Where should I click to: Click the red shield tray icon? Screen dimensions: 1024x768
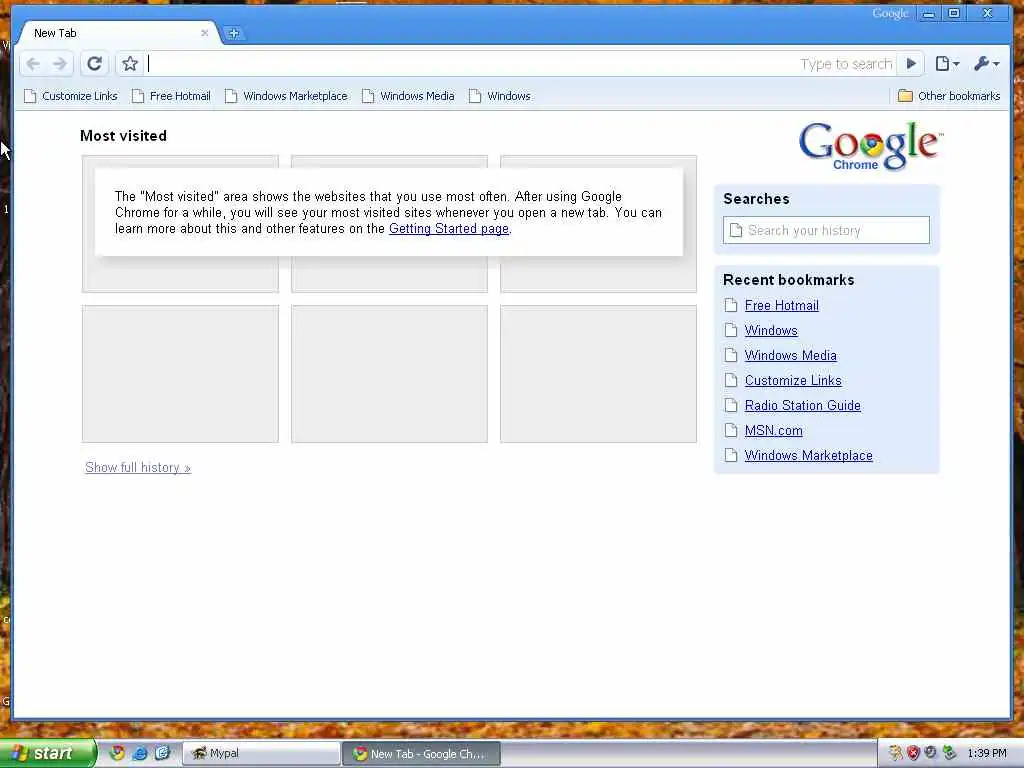point(913,753)
